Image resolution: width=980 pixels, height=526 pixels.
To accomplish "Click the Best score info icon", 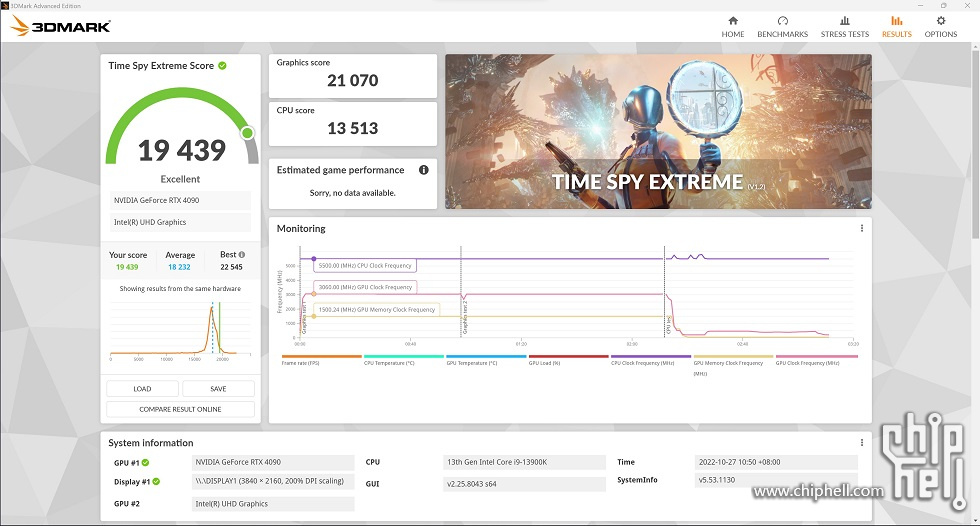I will [x=242, y=255].
